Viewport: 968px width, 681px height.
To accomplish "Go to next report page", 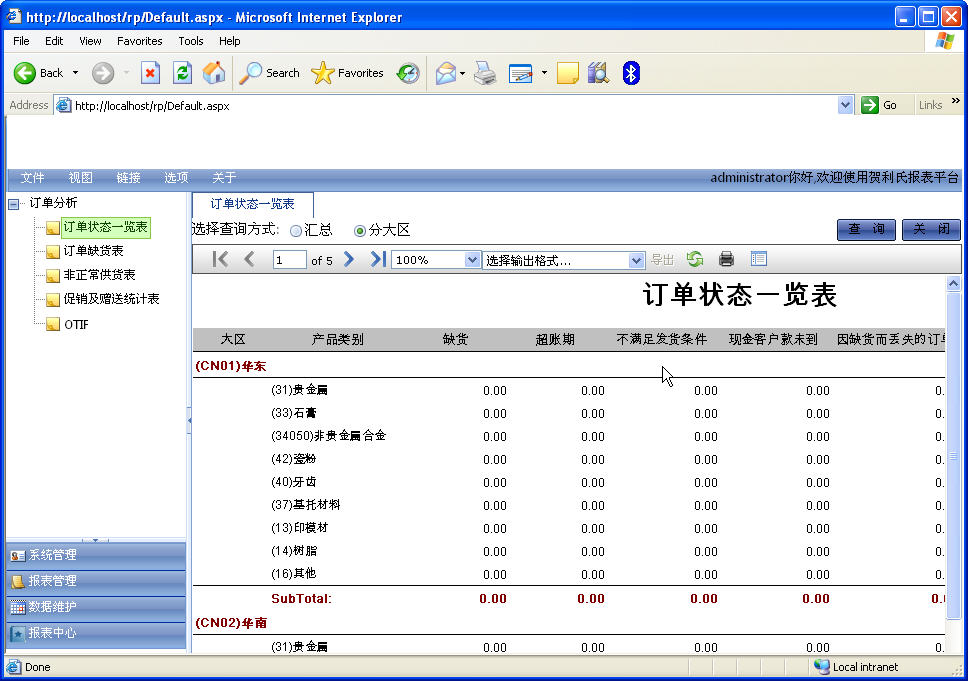I will [x=349, y=259].
